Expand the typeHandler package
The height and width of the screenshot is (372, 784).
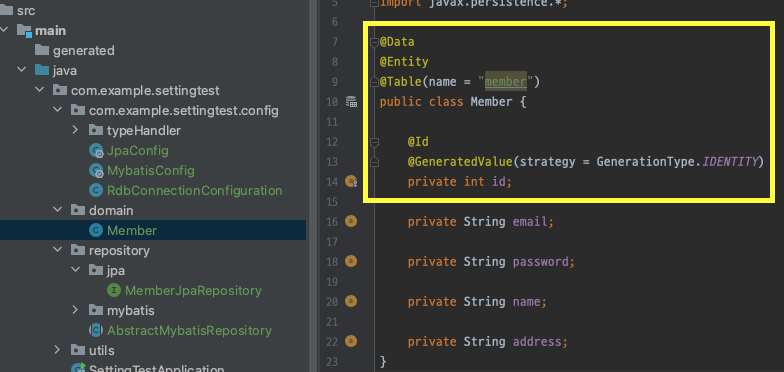[x=76, y=130]
